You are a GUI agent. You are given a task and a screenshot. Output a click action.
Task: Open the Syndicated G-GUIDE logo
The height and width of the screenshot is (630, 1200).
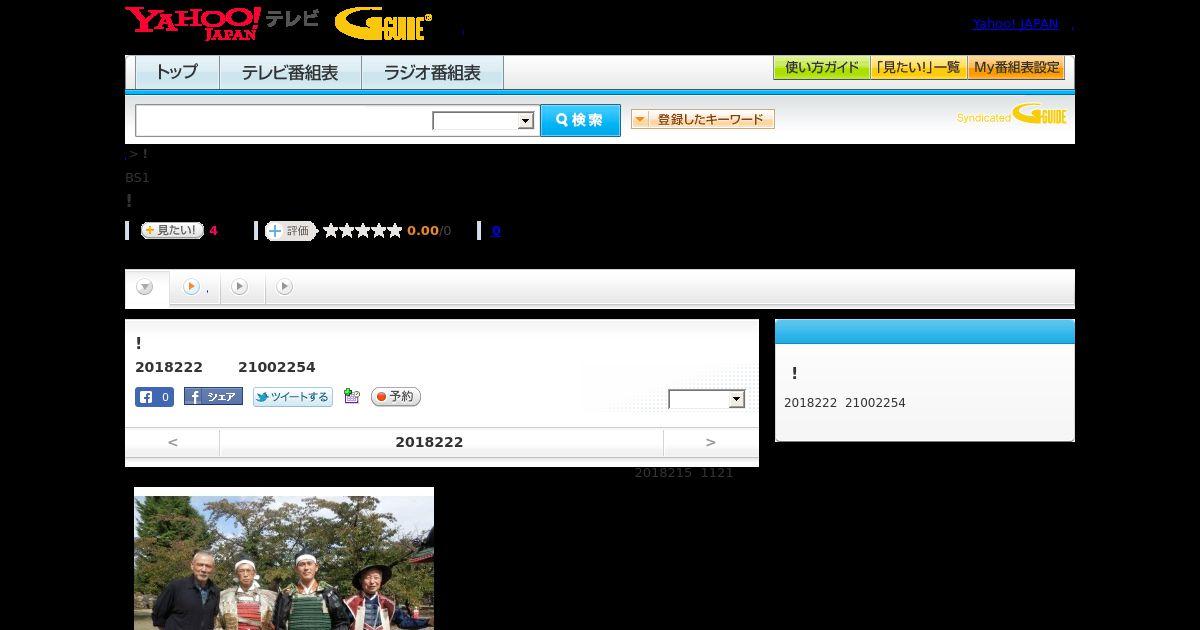pos(1012,114)
